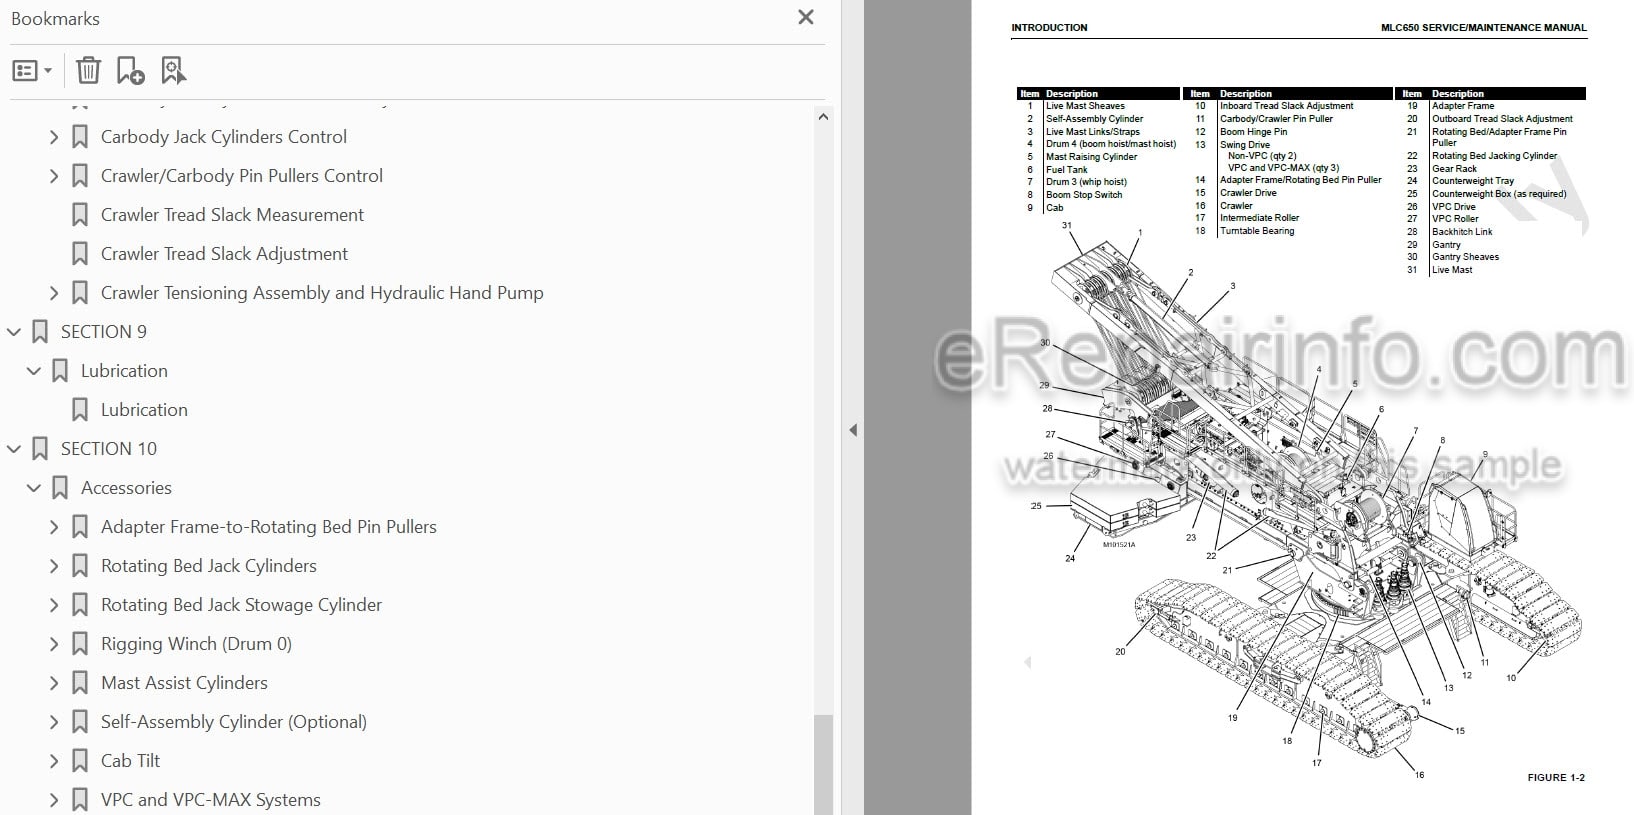Go to Adapter Frame-to-Rotating Bed Pin Pullers
This screenshot has height=815, width=1634.
click(x=269, y=527)
